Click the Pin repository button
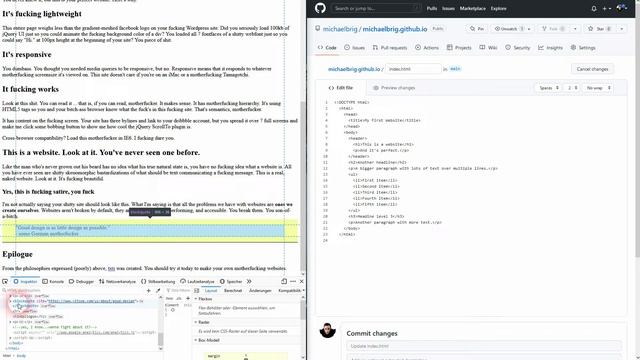Screen dimensions: 640x360 477,29
